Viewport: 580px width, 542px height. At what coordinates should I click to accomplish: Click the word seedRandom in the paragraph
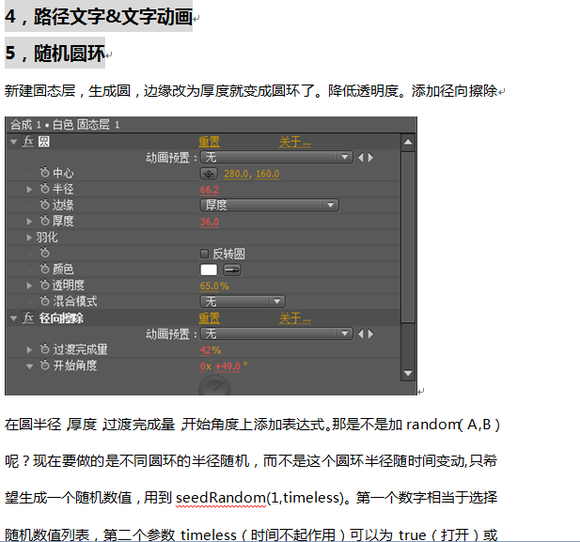[221, 498]
